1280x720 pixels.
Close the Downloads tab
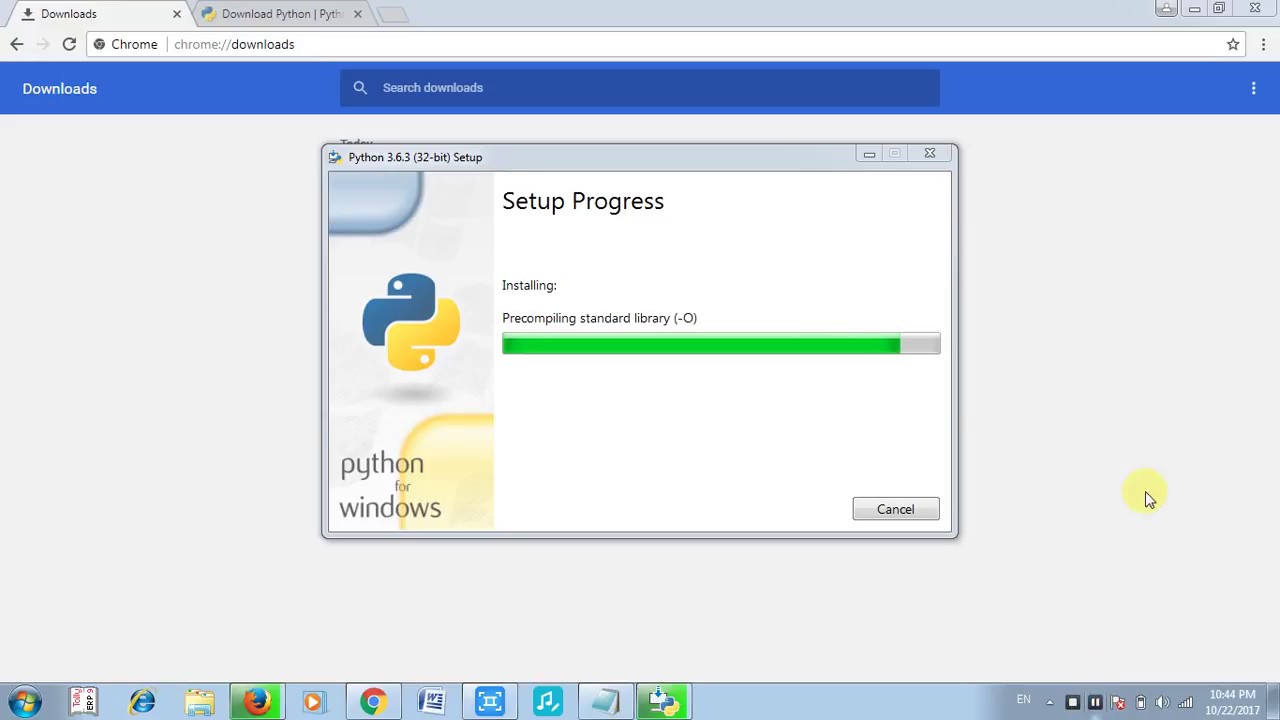tap(177, 14)
